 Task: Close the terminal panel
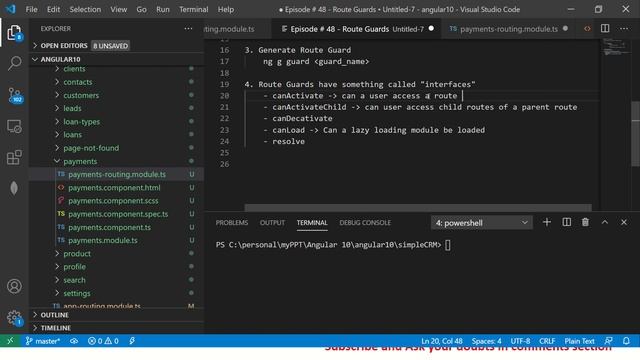624,222
